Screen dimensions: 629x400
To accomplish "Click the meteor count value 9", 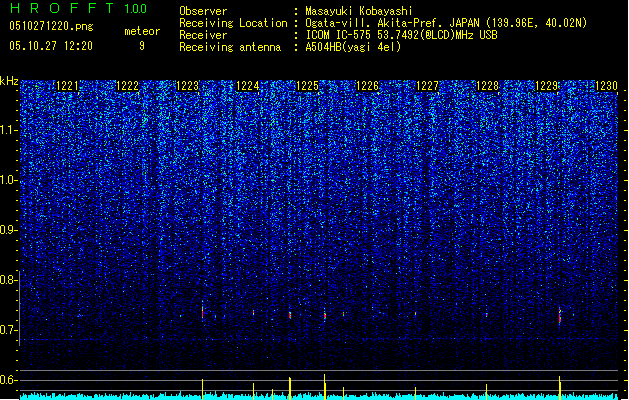I will 142,46.
